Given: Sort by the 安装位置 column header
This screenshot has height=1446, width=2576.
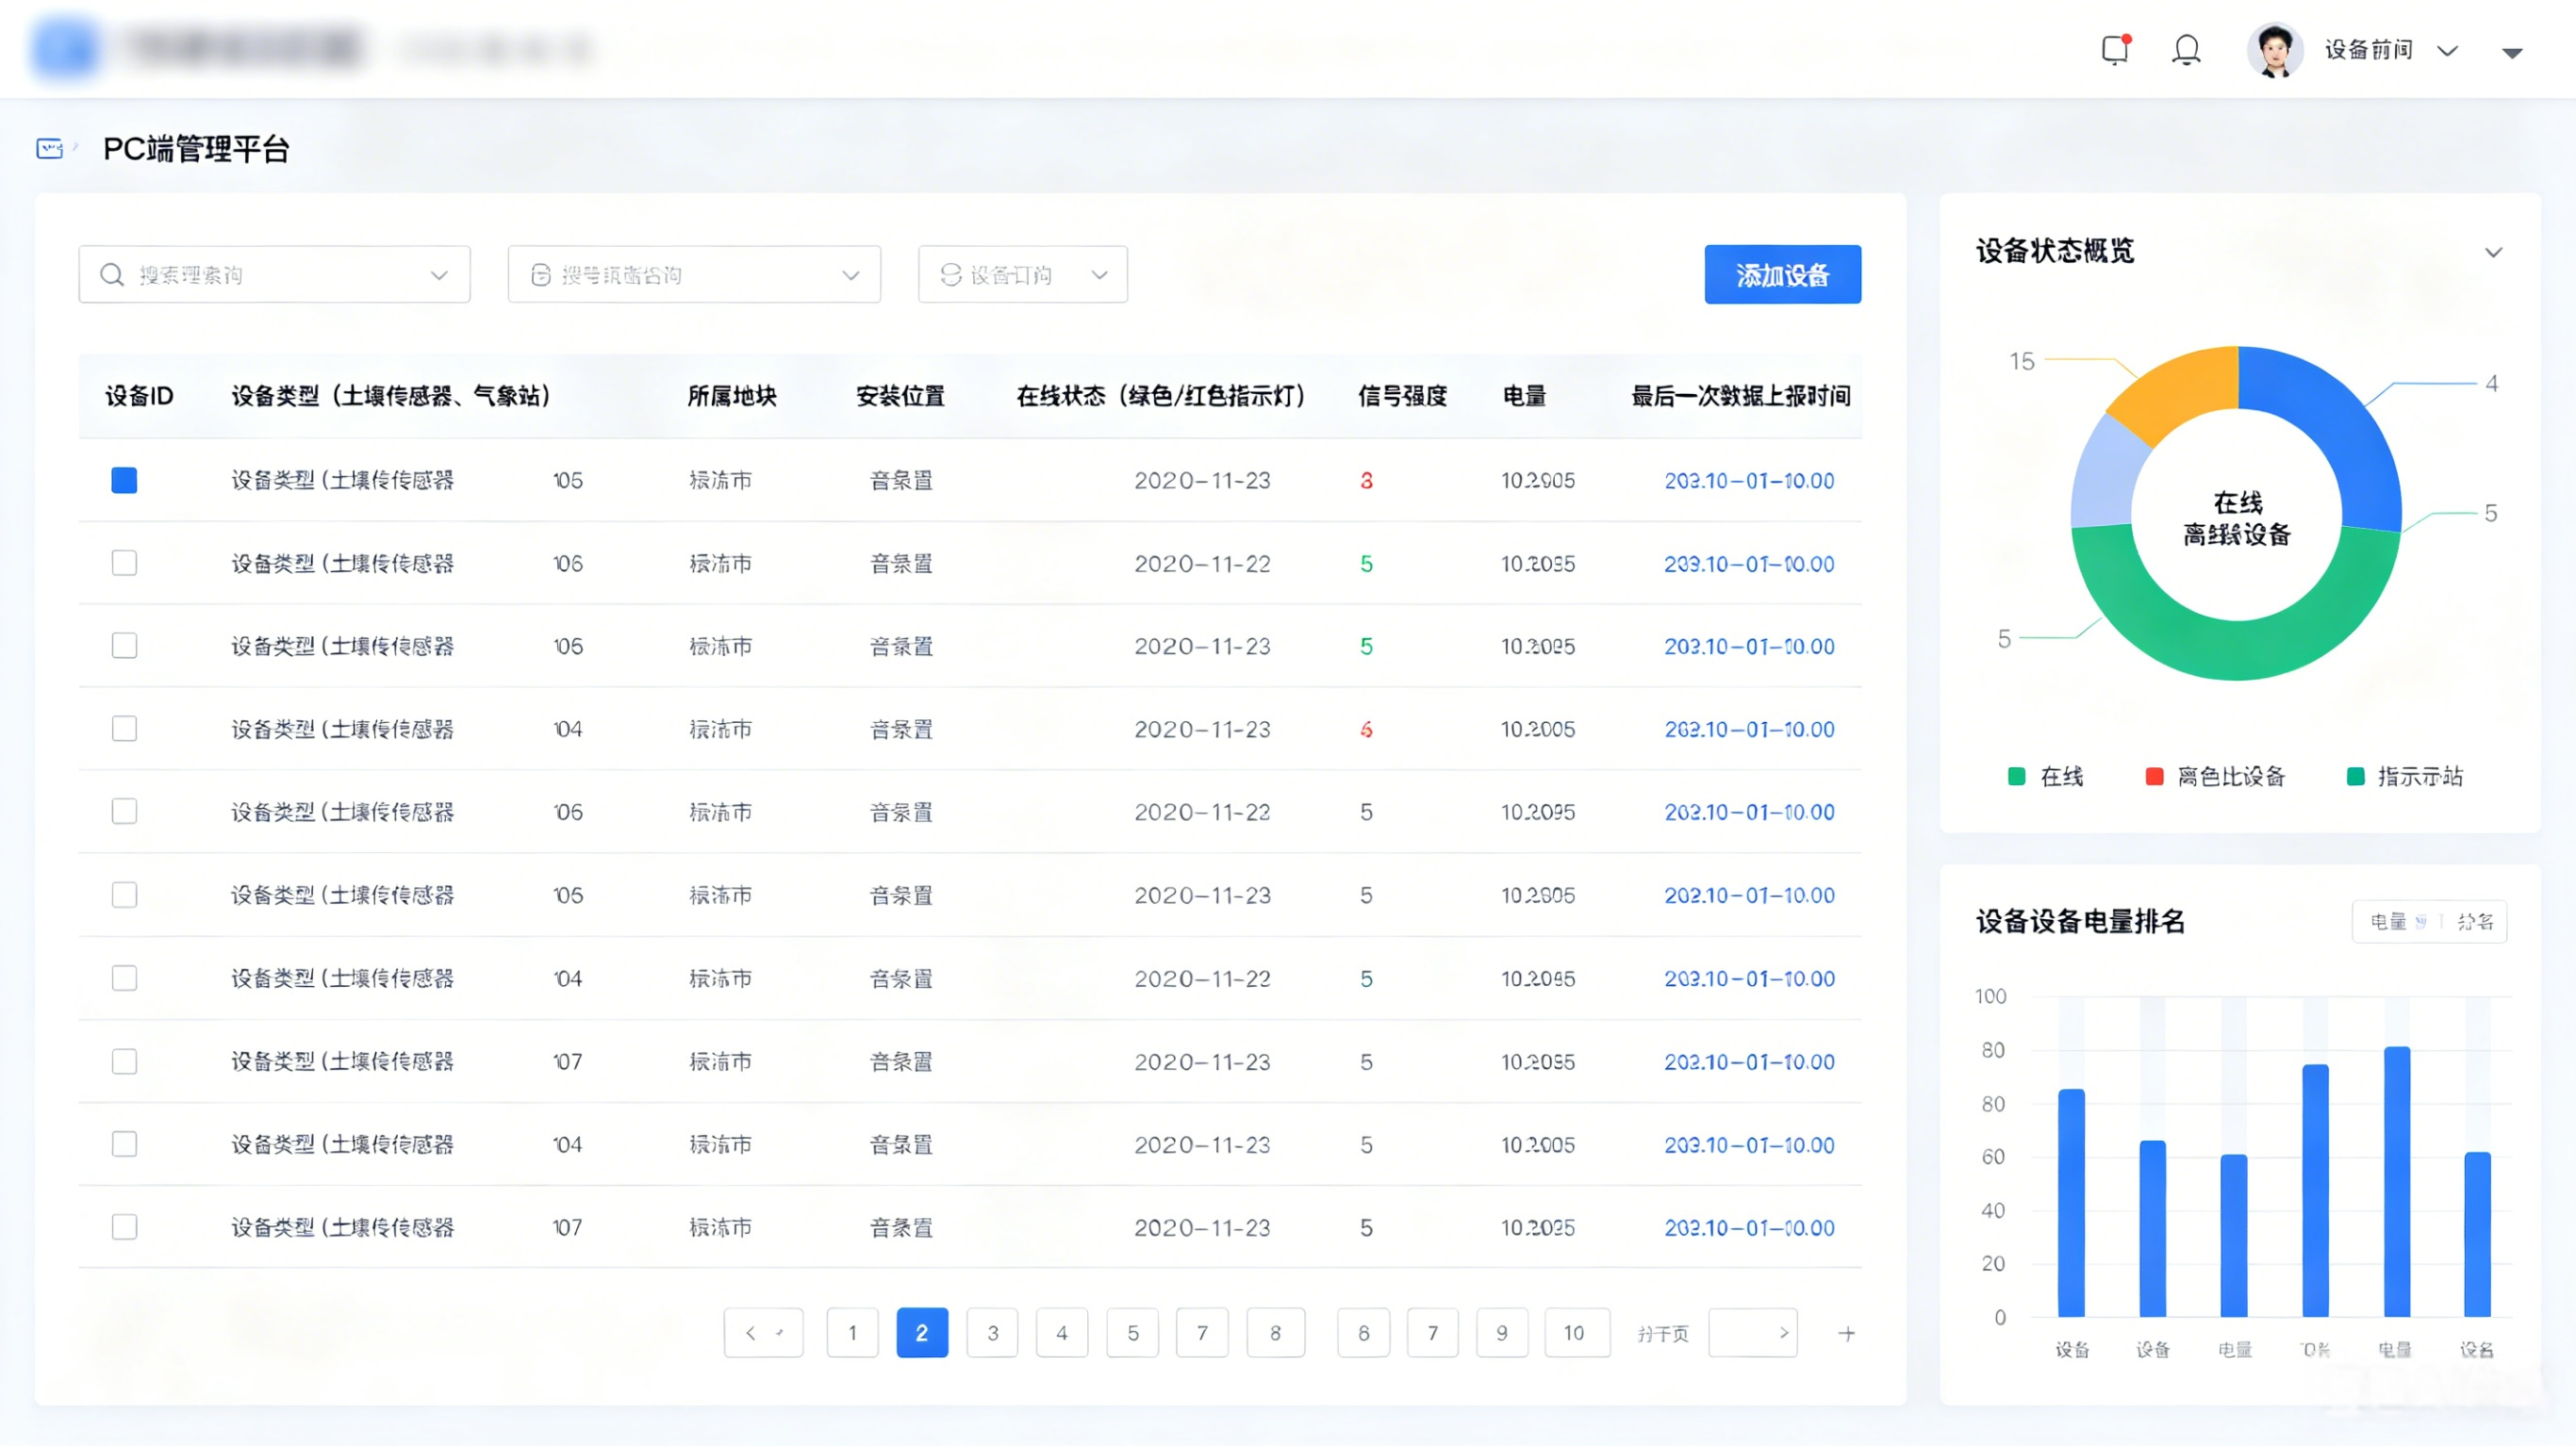Looking at the screenshot, I should click(x=900, y=396).
